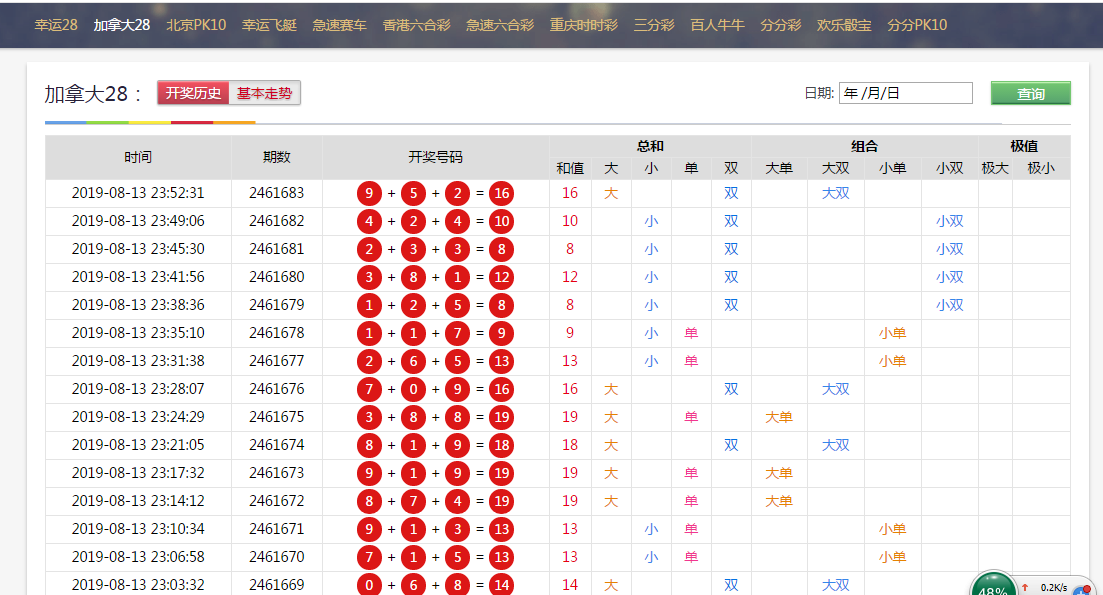Click red sum ball 10 in draw 2461682
The width and height of the screenshot is (1103, 595).
tap(501, 221)
